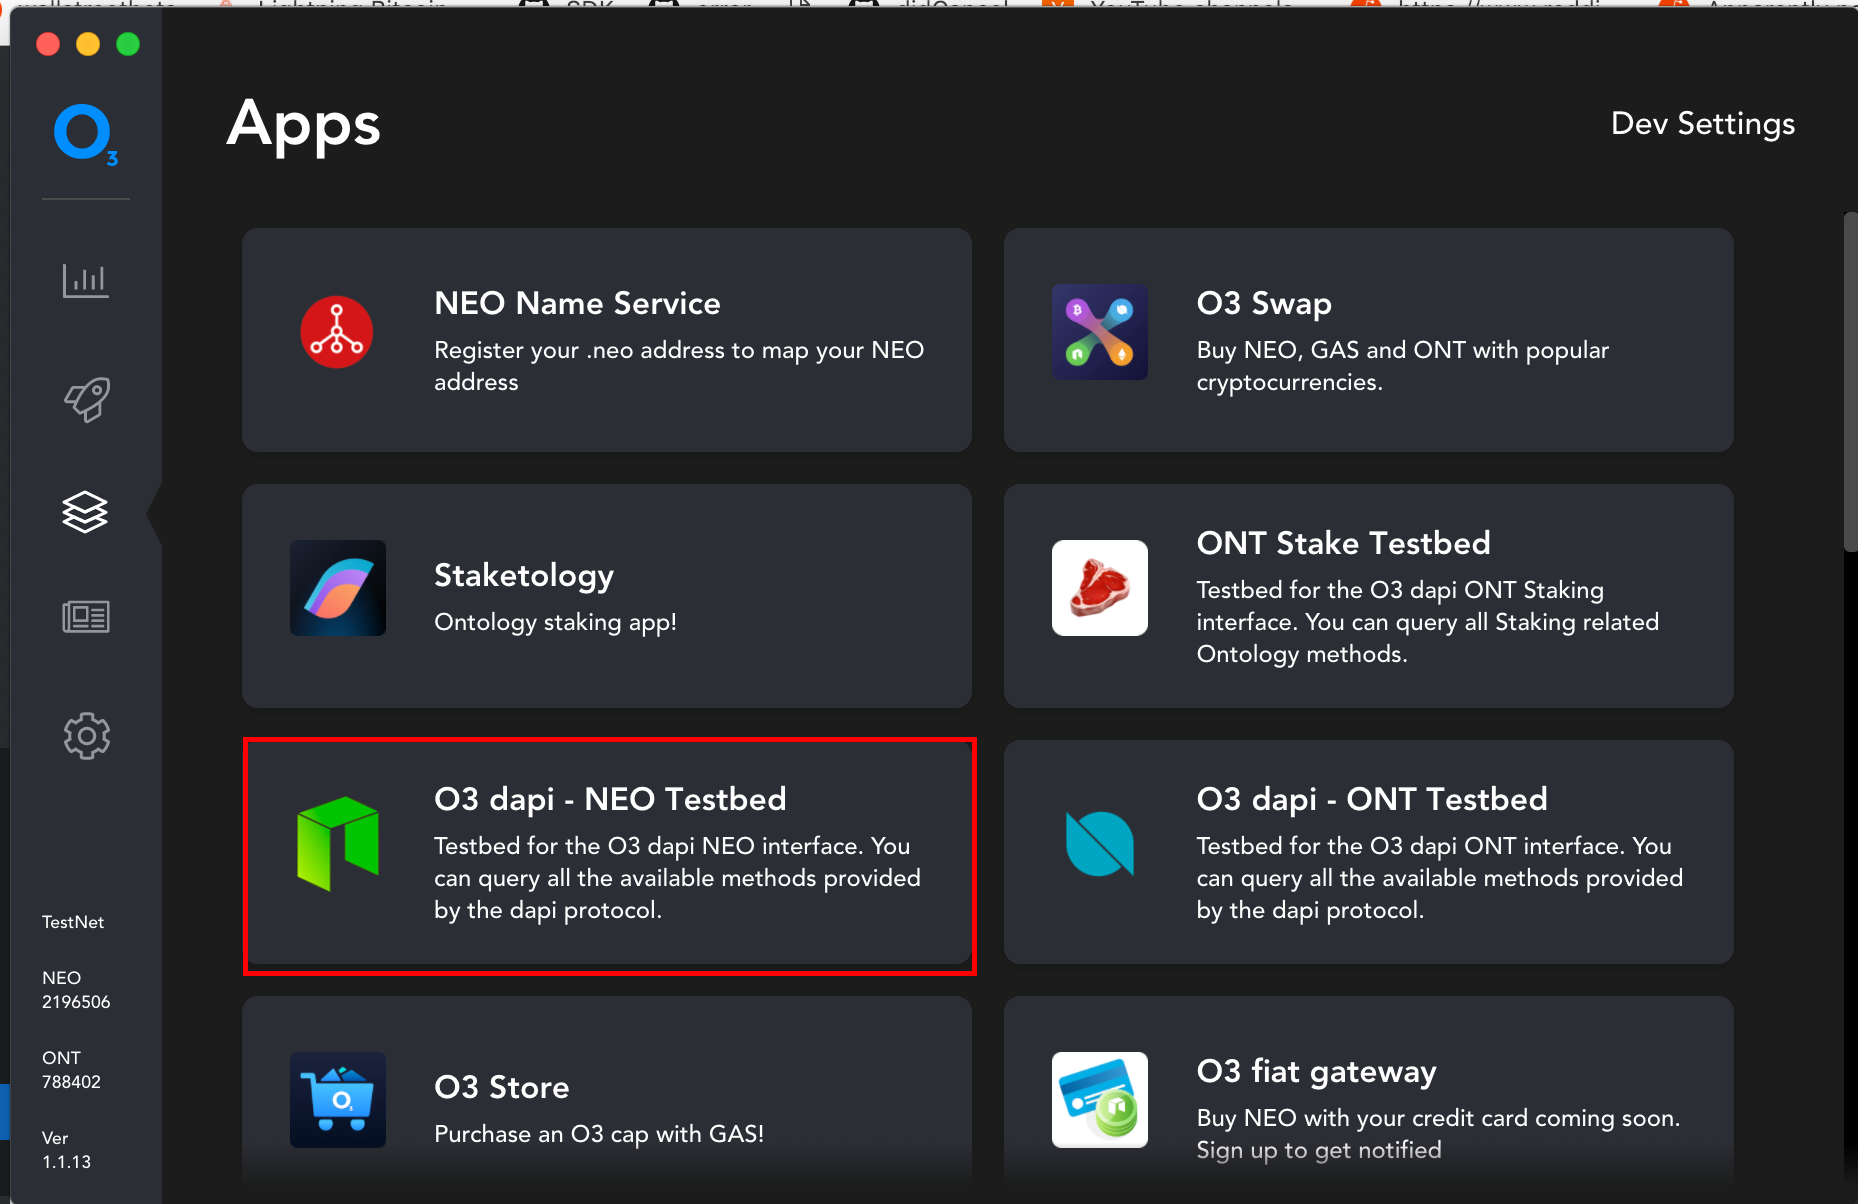This screenshot has width=1858, height=1204.
Task: Click the ONT Testbed teal logo
Action: (1100, 843)
